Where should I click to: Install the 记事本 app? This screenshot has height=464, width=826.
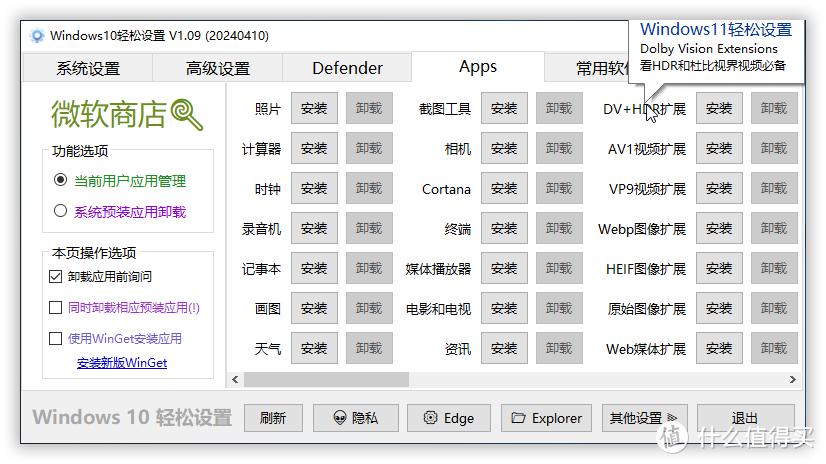(314, 268)
